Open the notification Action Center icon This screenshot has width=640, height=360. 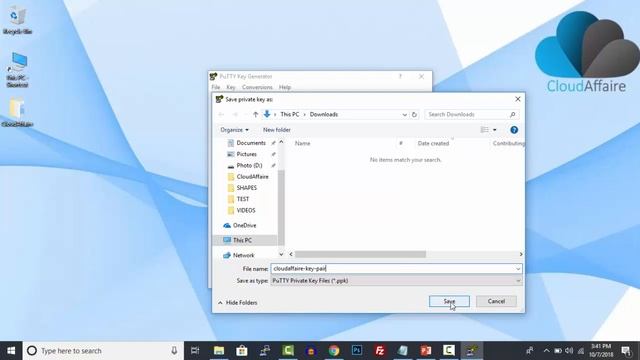[x=626, y=351]
